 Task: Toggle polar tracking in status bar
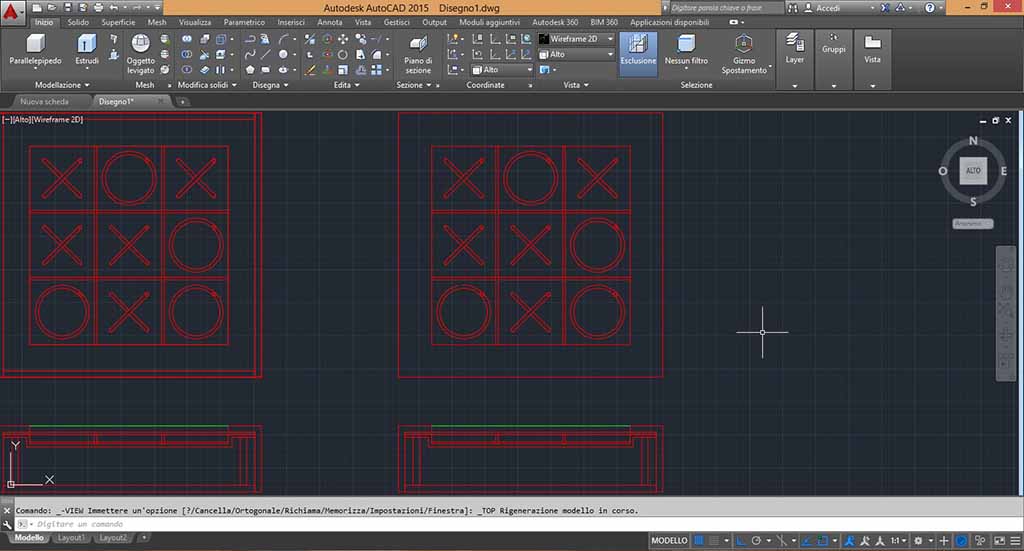[x=756, y=541]
